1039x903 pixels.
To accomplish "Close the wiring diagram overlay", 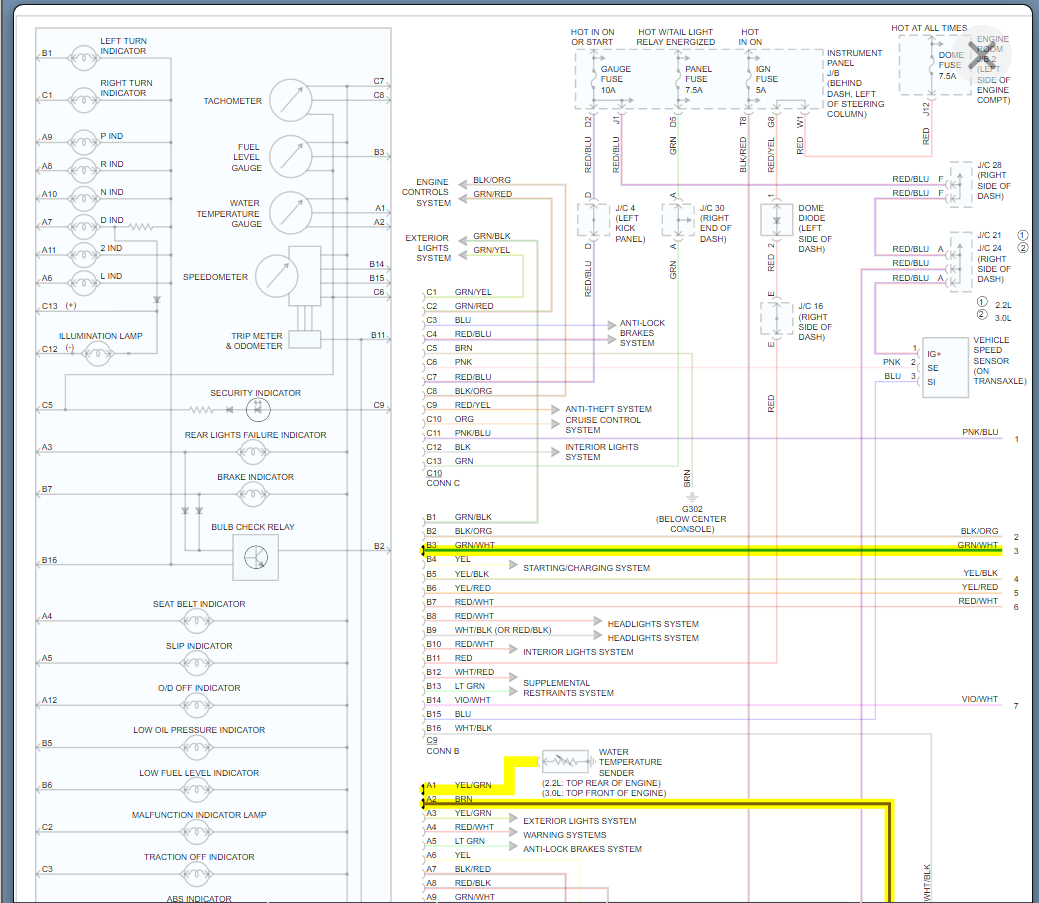I will click(981, 54).
